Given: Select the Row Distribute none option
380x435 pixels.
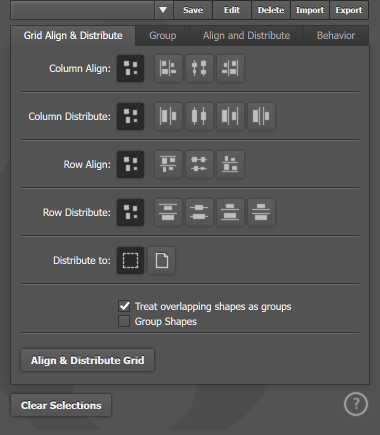Looking at the screenshot, I should tap(130, 212).
